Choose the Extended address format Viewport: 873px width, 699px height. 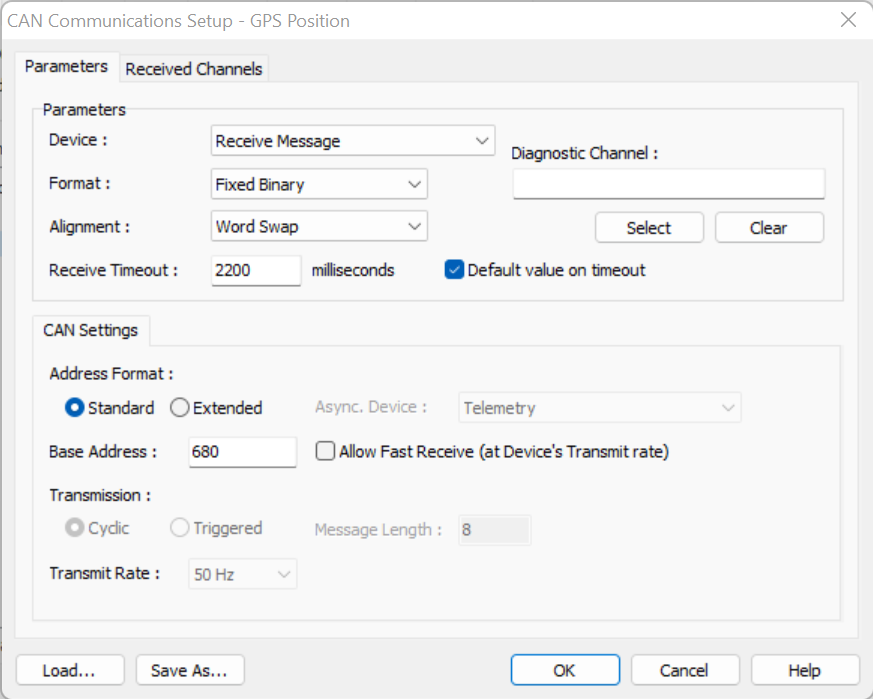pyautogui.click(x=180, y=408)
